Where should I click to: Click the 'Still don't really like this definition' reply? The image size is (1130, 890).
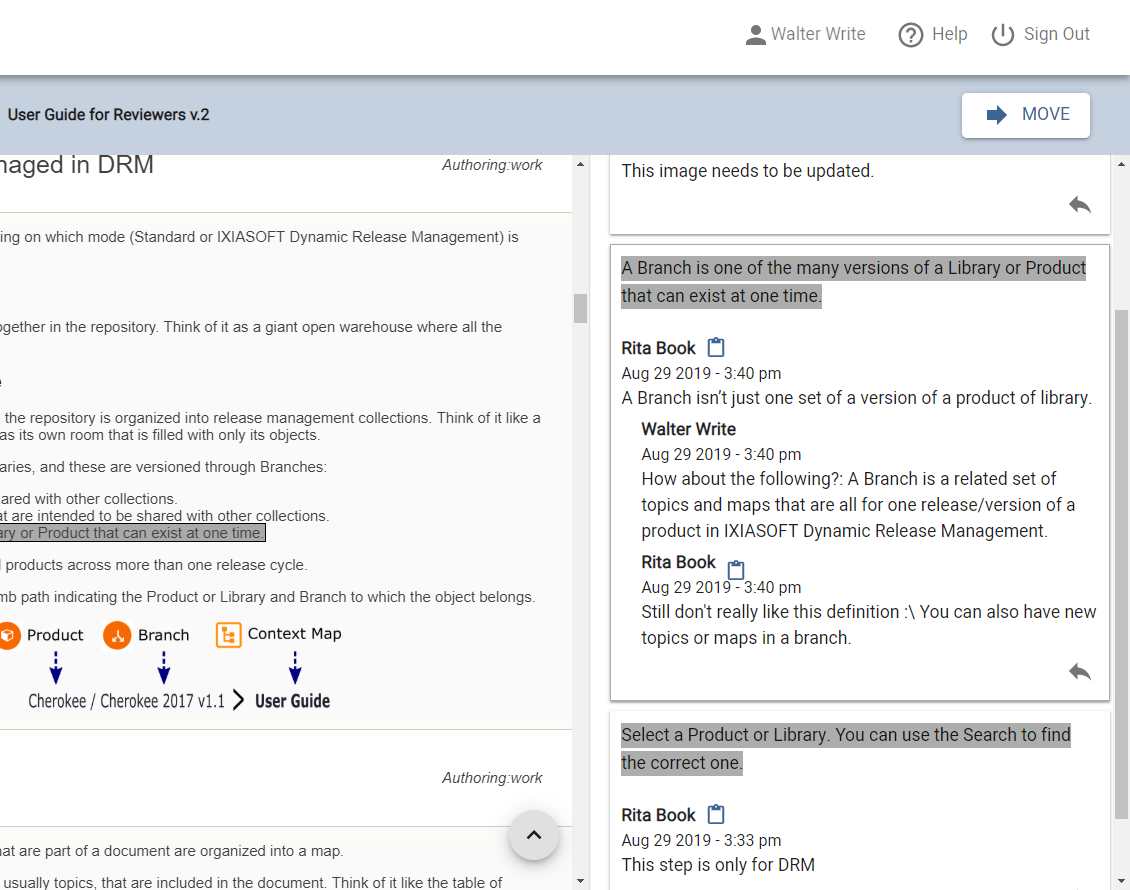868,625
